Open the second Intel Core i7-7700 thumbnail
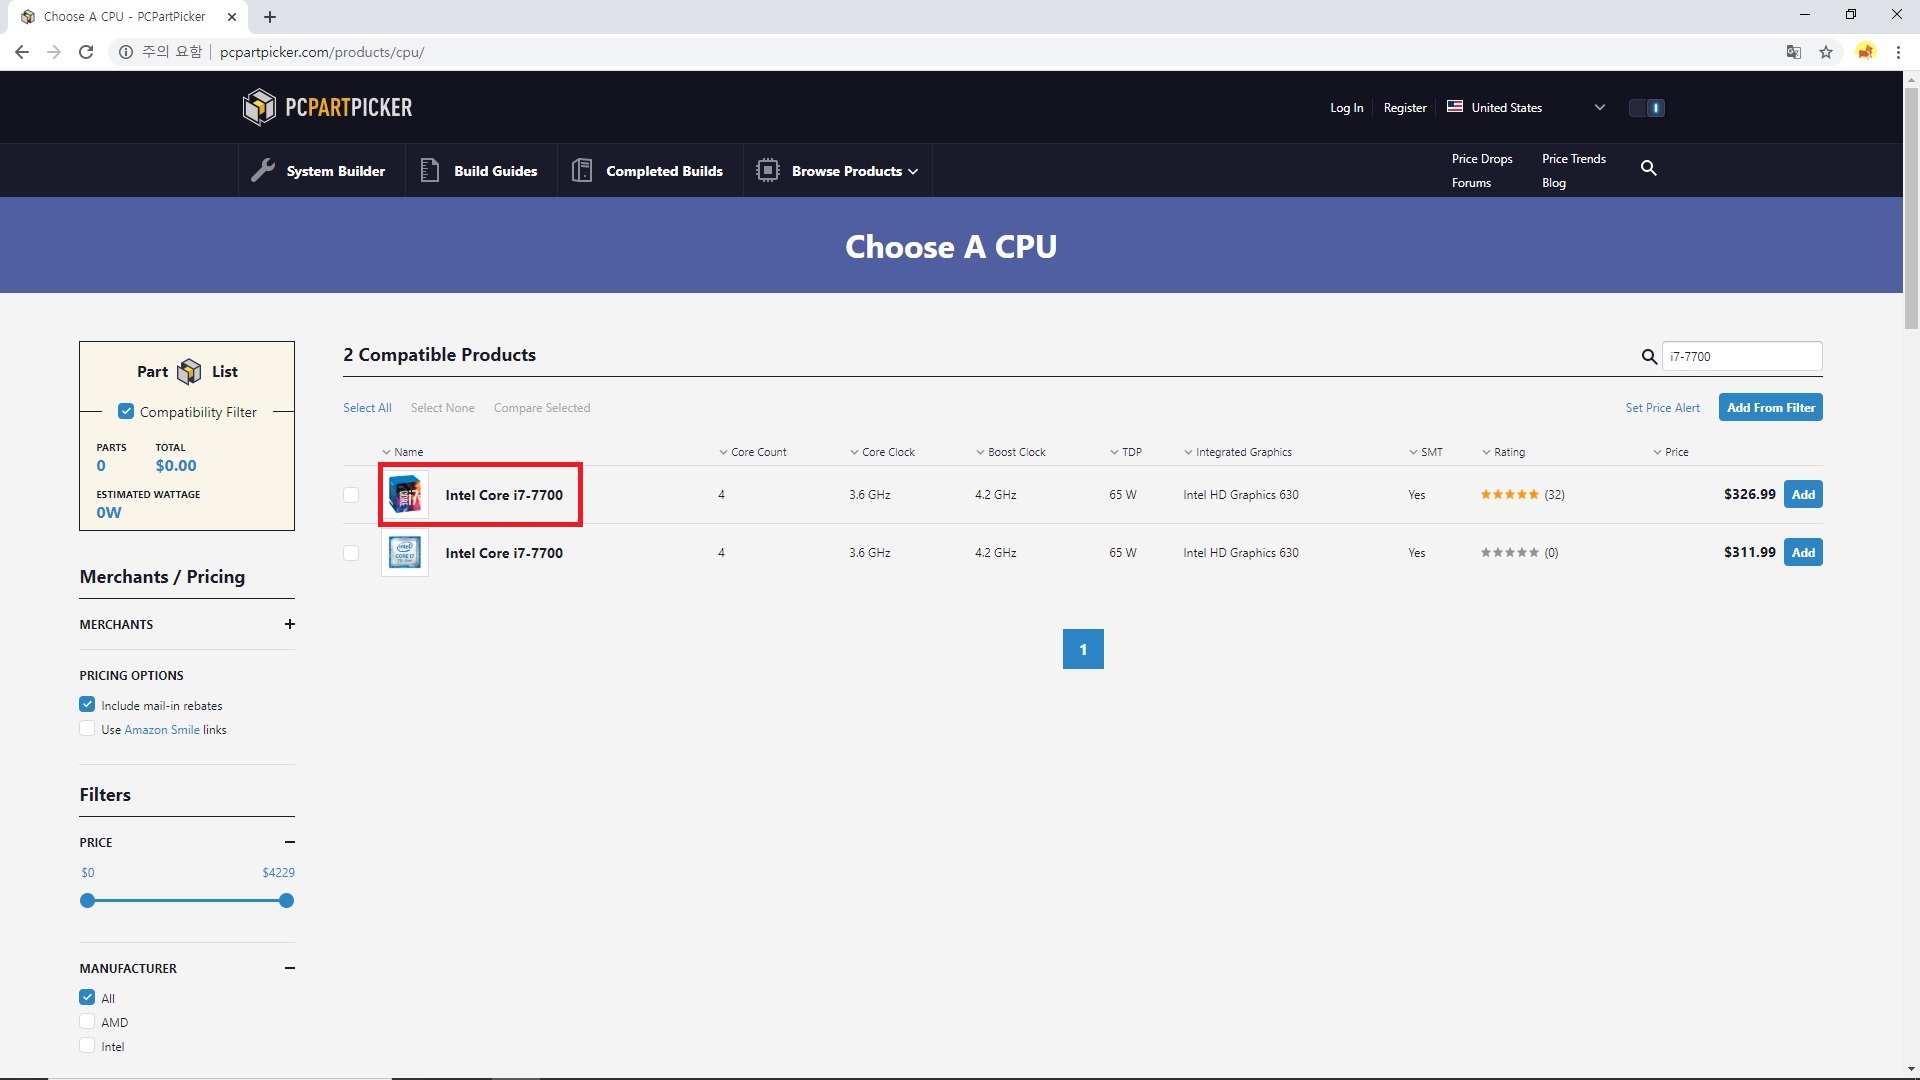The image size is (1920, 1080). point(405,553)
